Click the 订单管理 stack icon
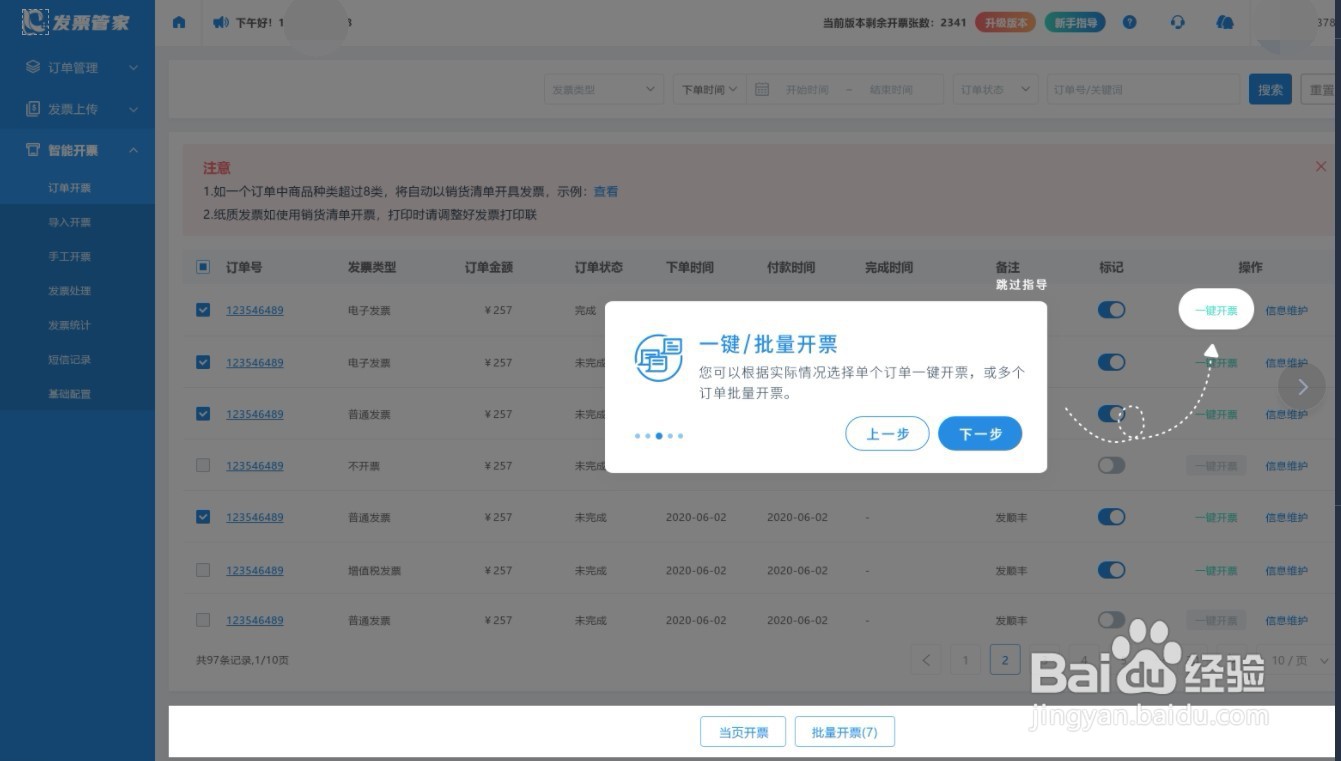This screenshot has height=761, width=1341. [33, 67]
